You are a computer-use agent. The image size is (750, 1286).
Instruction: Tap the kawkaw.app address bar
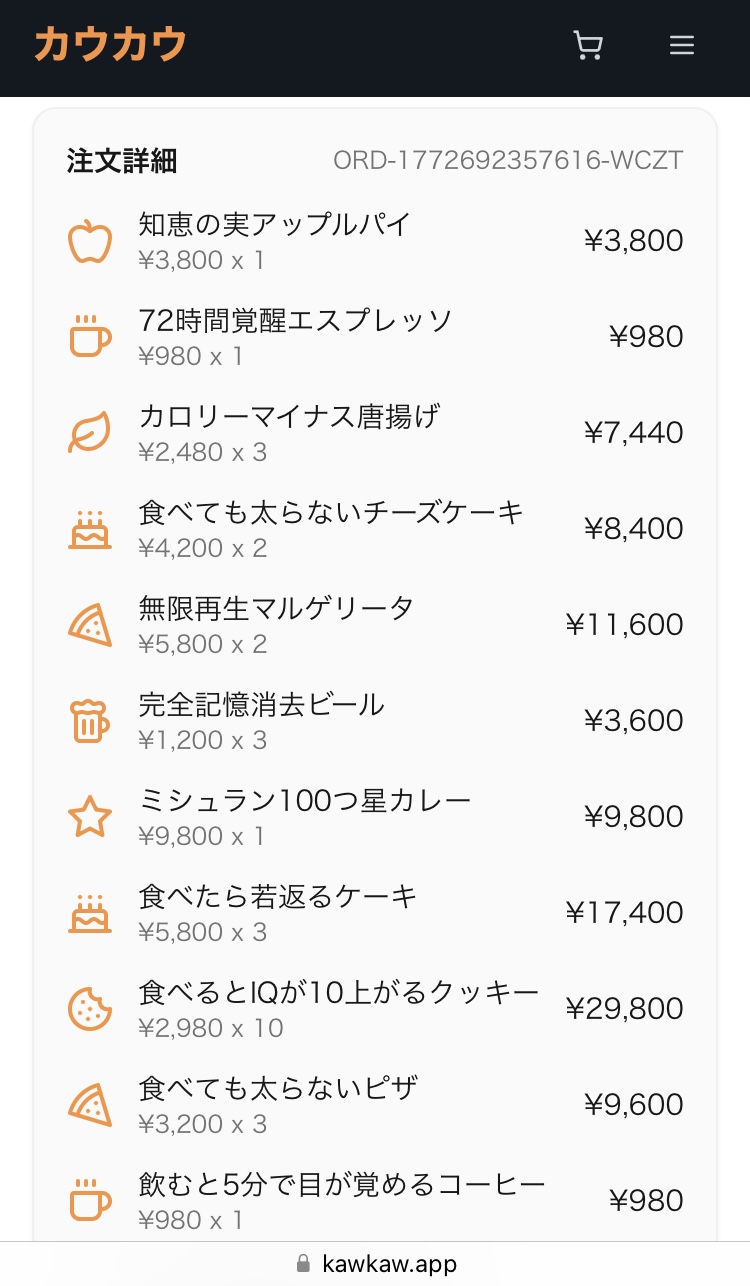[375, 1264]
